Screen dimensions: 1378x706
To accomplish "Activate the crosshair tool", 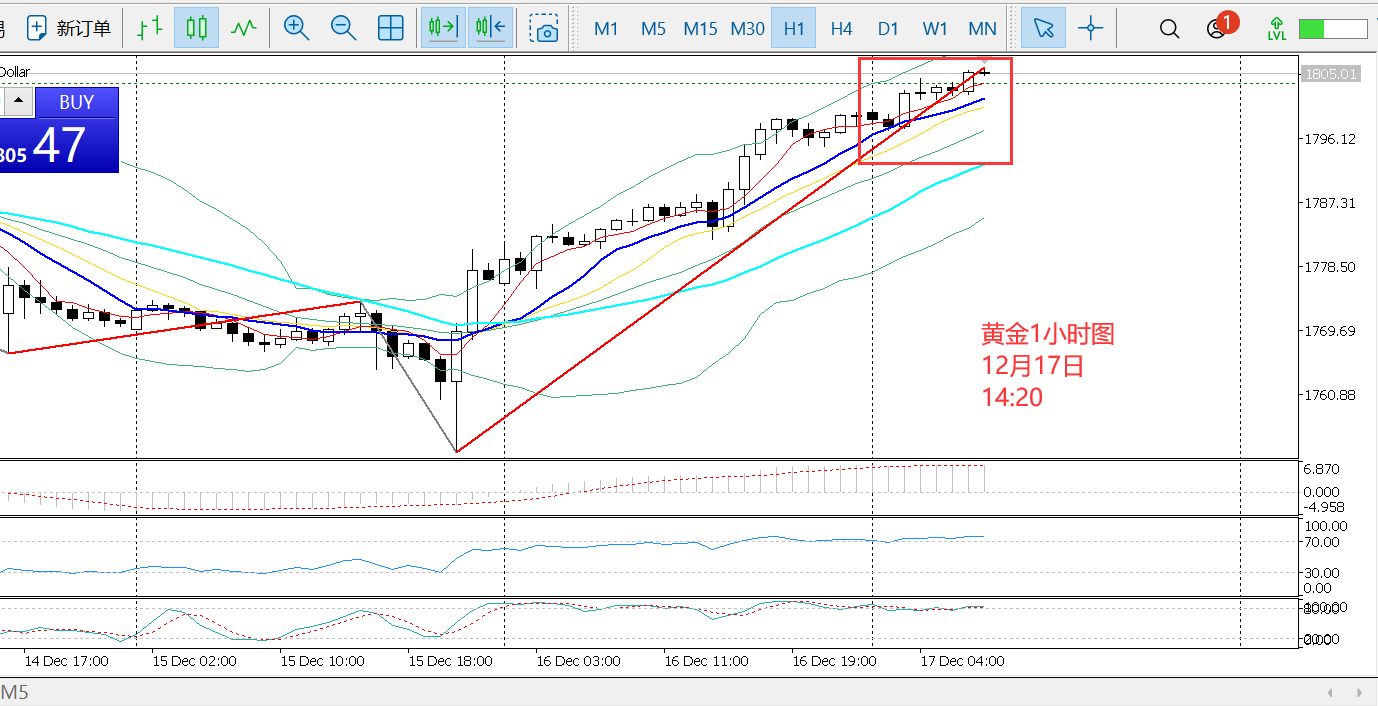I will [x=1091, y=28].
